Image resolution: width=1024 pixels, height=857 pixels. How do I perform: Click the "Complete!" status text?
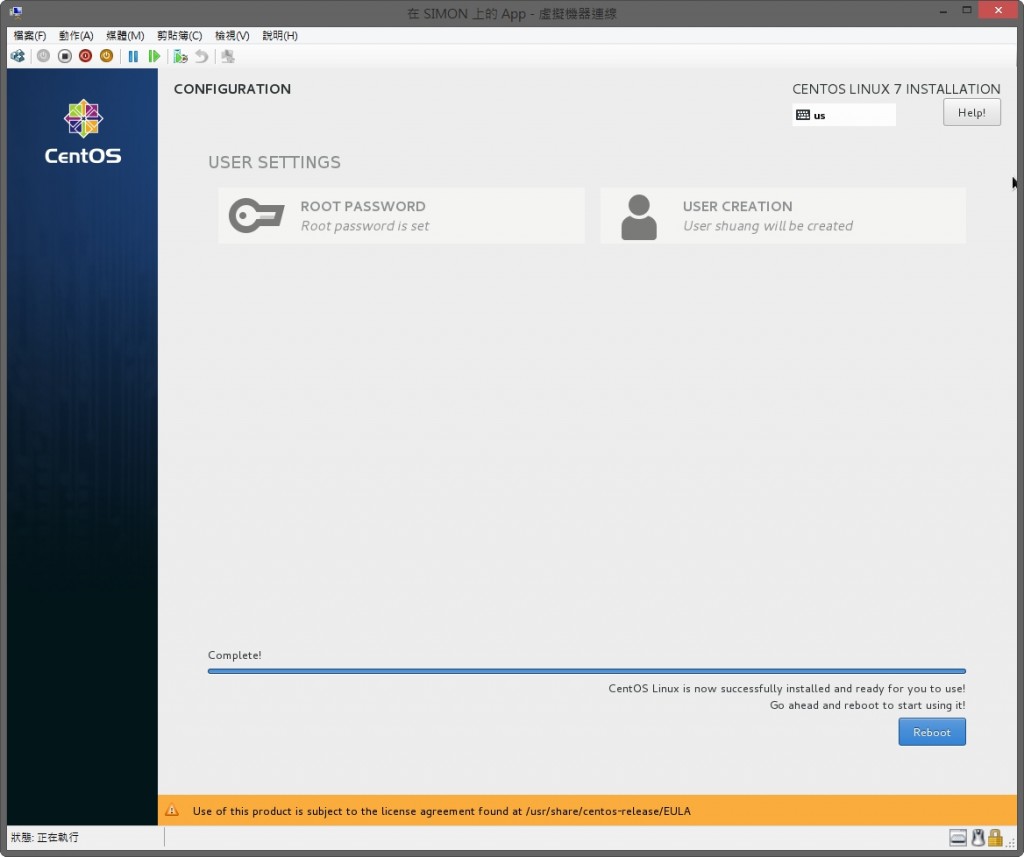(234, 655)
